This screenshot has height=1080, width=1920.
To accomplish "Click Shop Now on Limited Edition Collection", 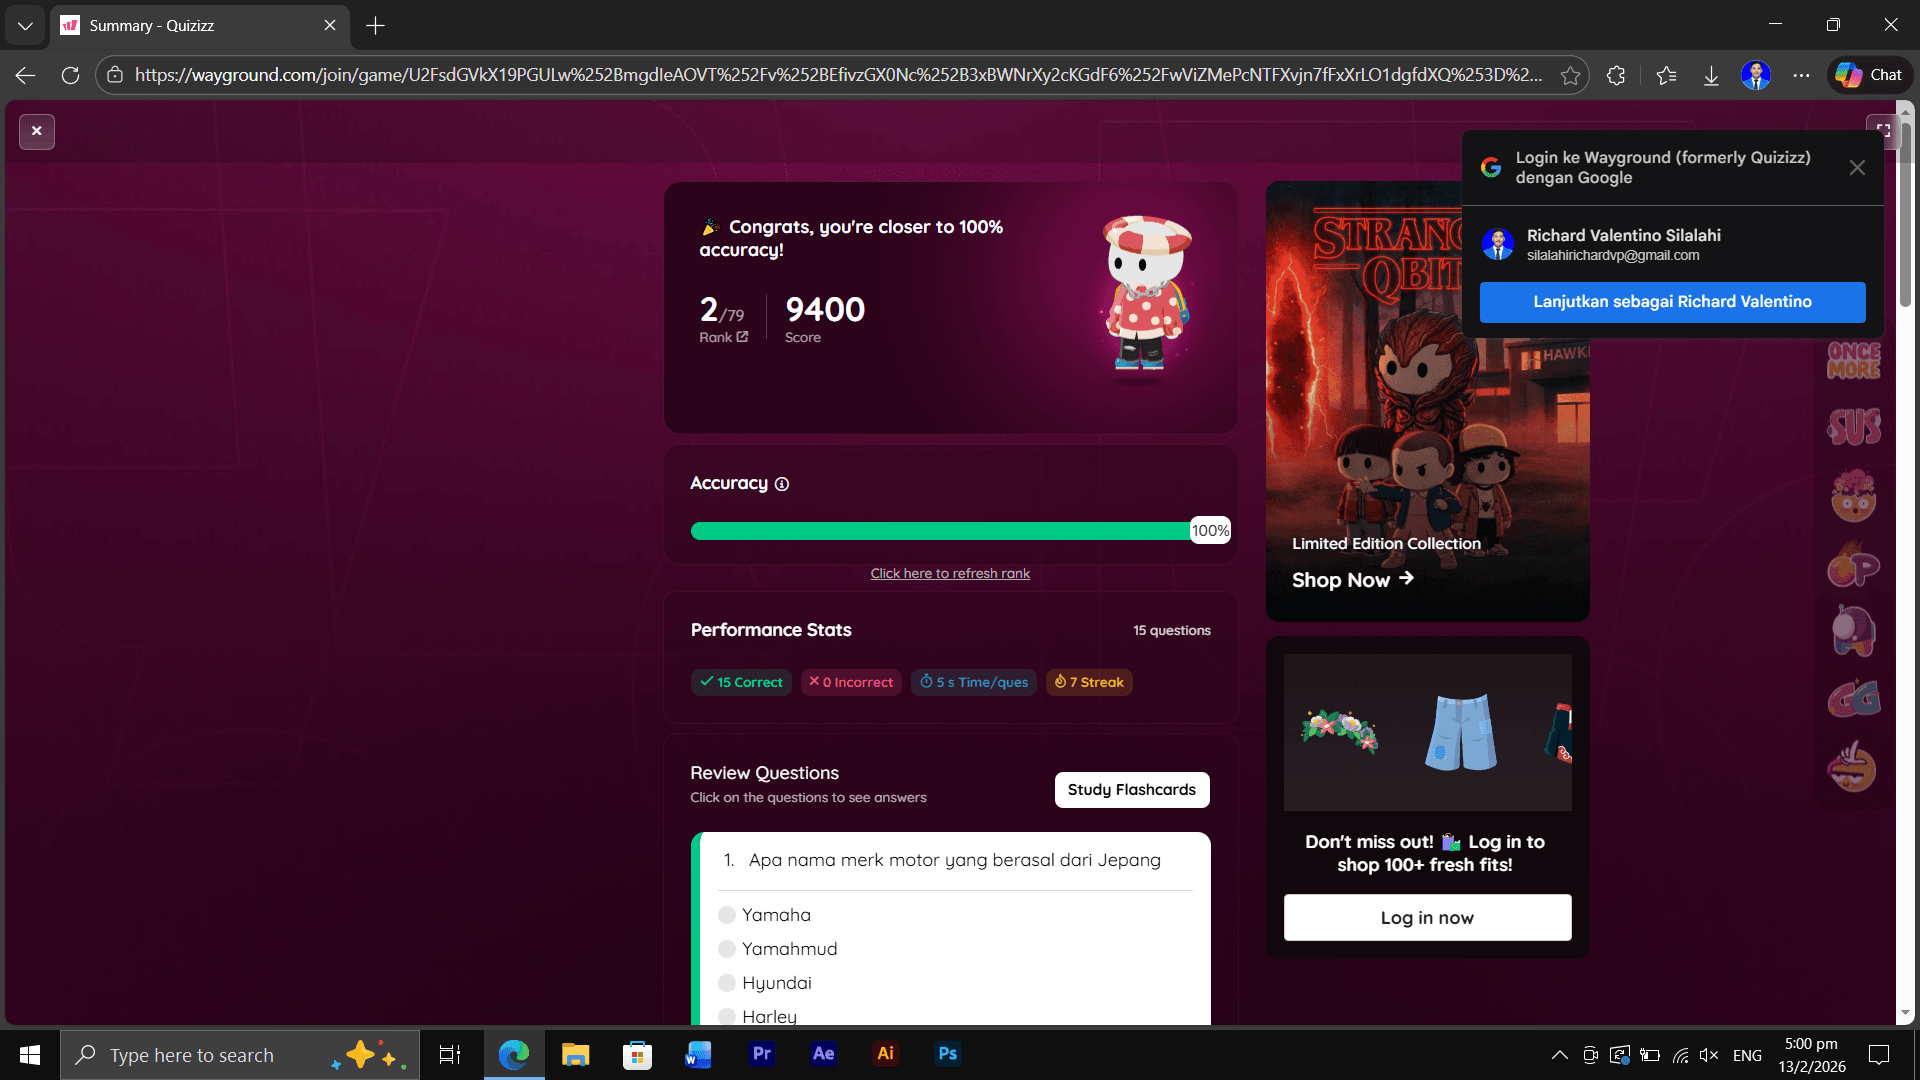I will point(1352,580).
